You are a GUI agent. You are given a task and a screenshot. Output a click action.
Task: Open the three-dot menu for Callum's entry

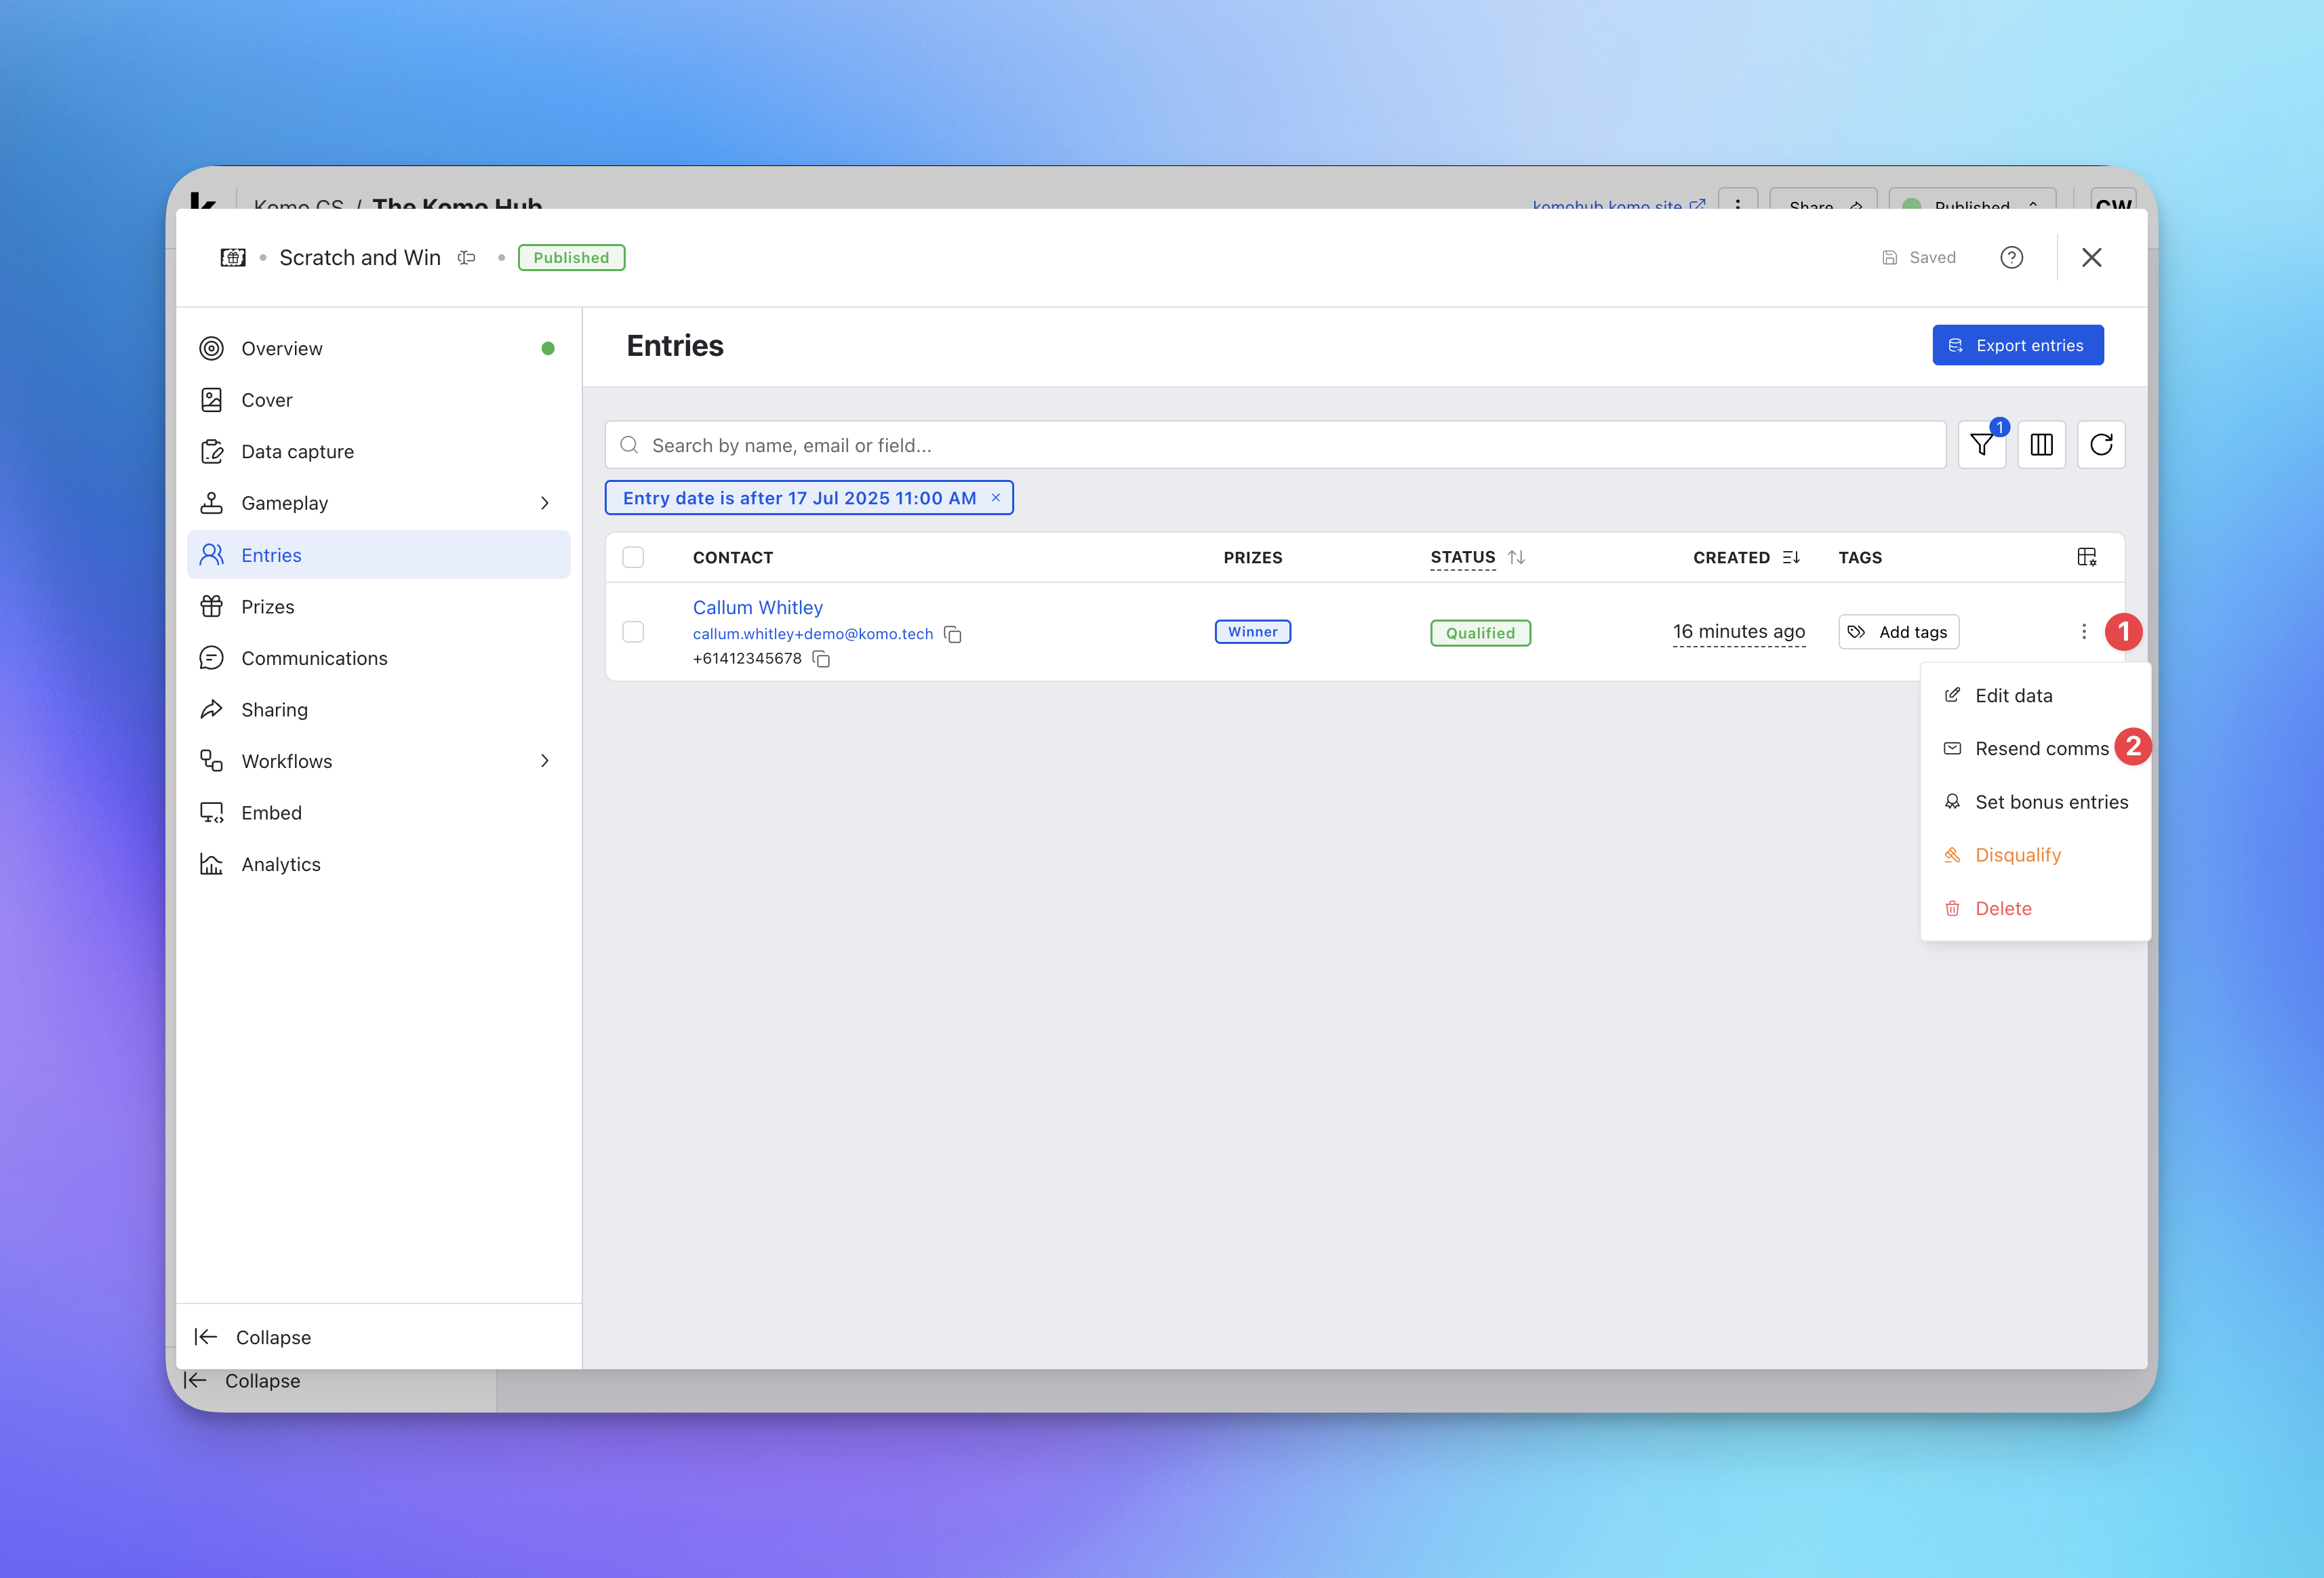(2083, 632)
